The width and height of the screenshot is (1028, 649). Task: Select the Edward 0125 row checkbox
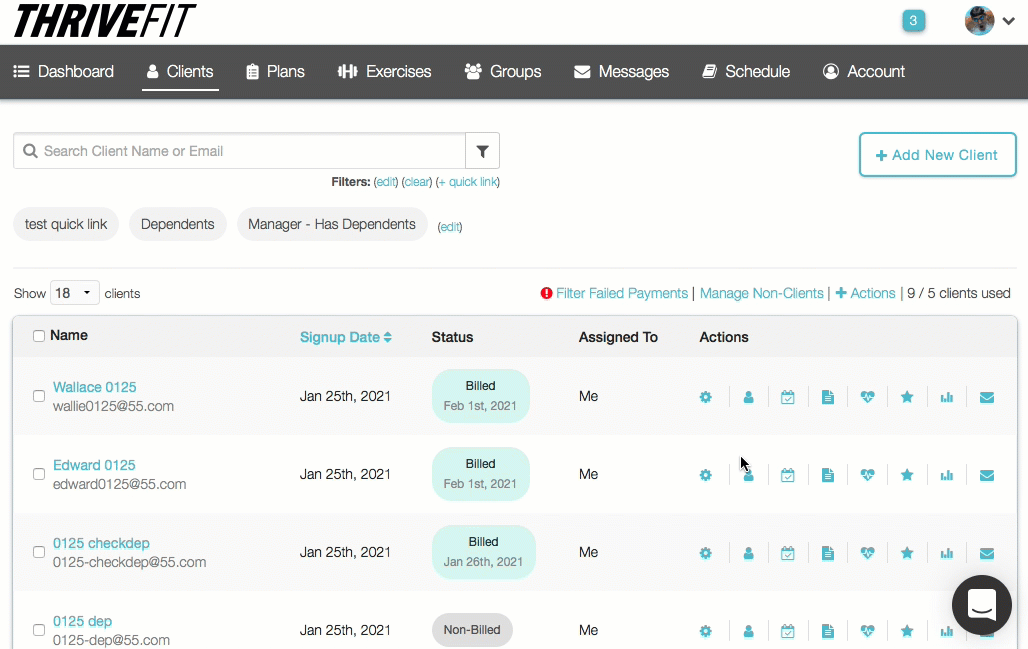pos(39,474)
